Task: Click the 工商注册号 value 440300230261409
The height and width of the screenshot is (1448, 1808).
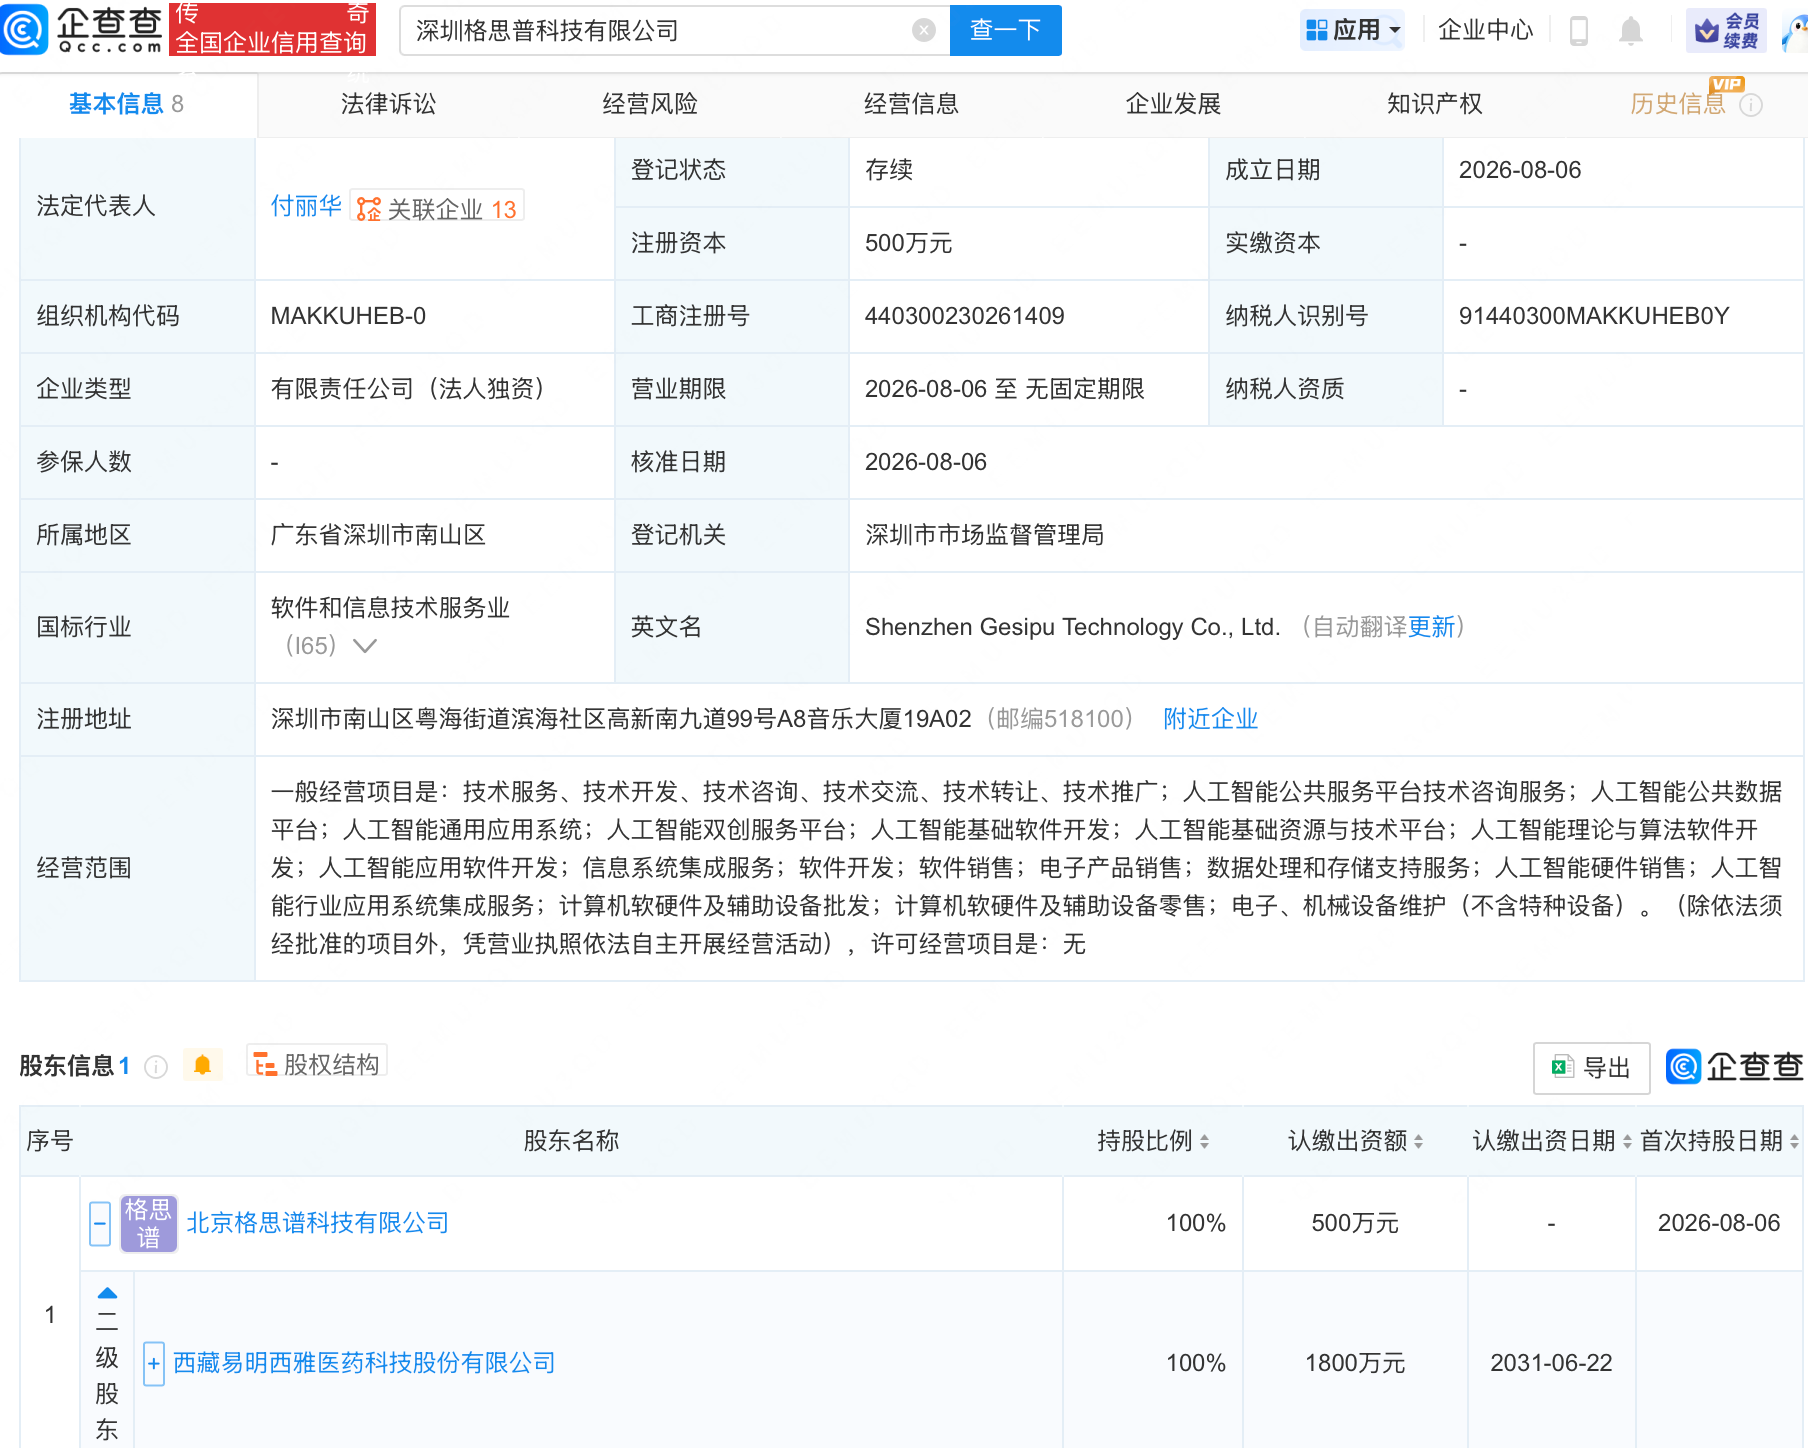Action: pos(964,316)
